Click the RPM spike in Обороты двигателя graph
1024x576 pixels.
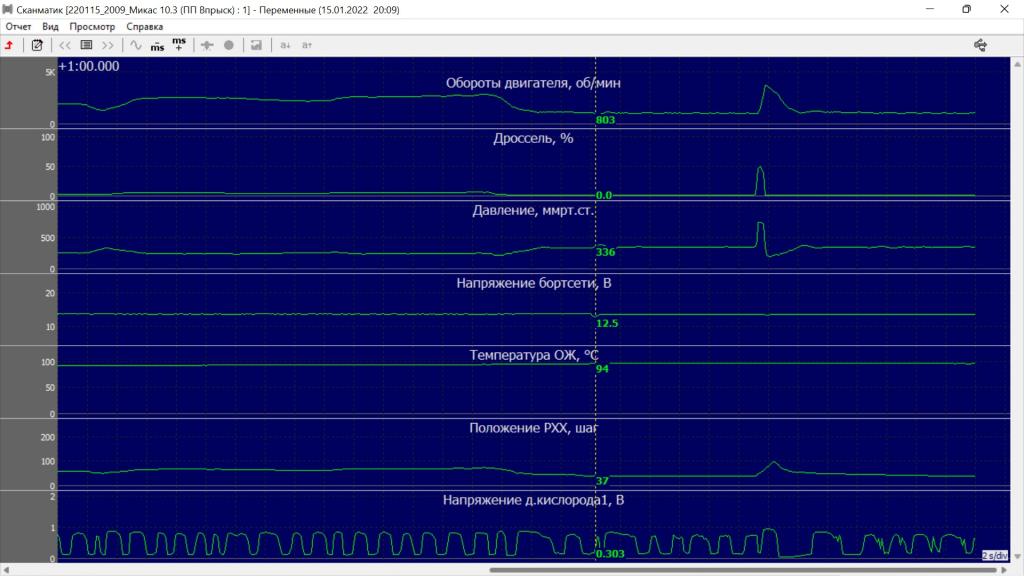(x=769, y=91)
